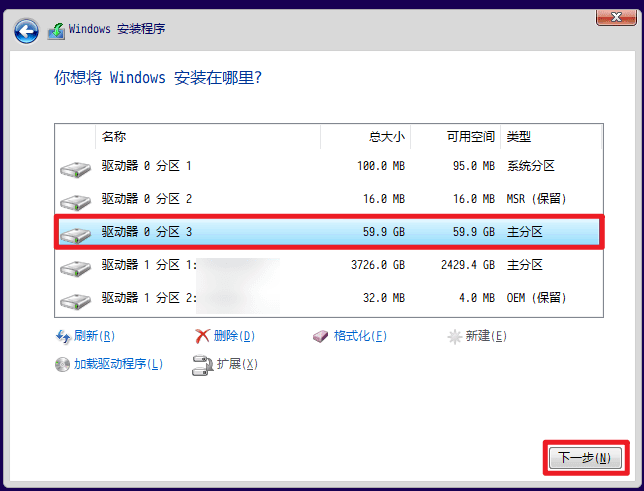Viewport: 644px width, 491px height.
Task: Click the Windows 安装程序 title text
Action: pos(117,29)
